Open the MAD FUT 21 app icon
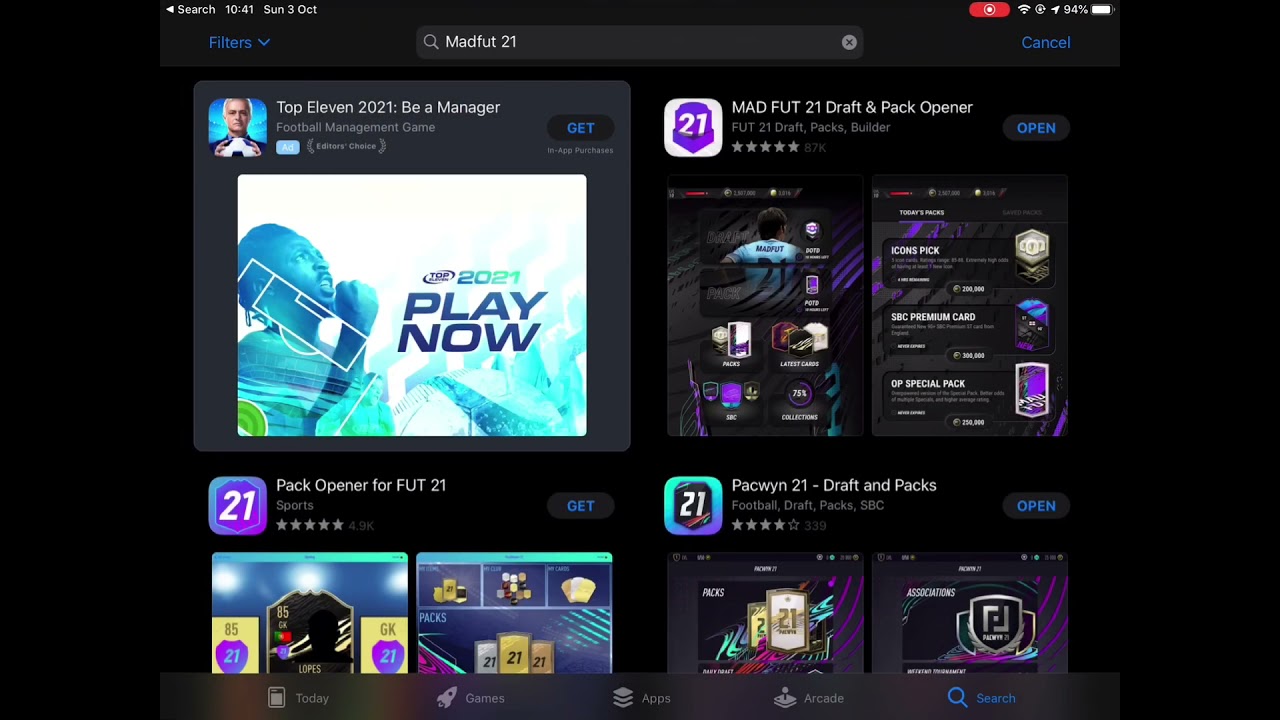1280x720 pixels. (693, 128)
